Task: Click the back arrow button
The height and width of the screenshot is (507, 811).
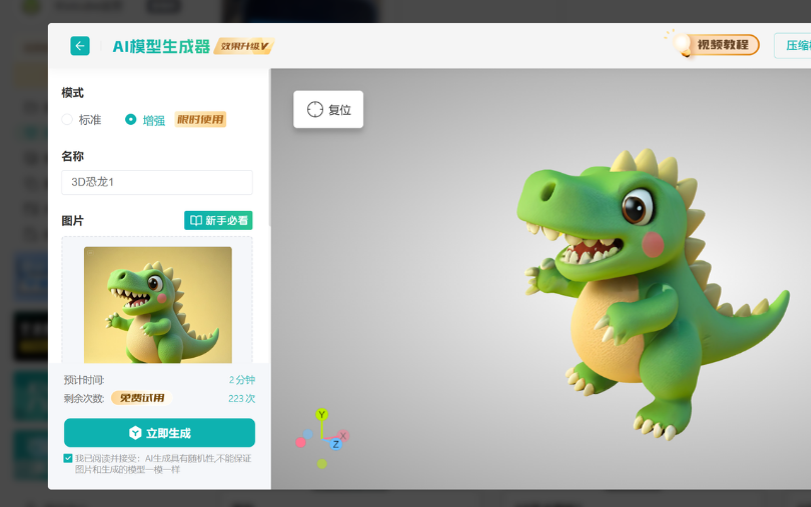Action: coord(80,46)
